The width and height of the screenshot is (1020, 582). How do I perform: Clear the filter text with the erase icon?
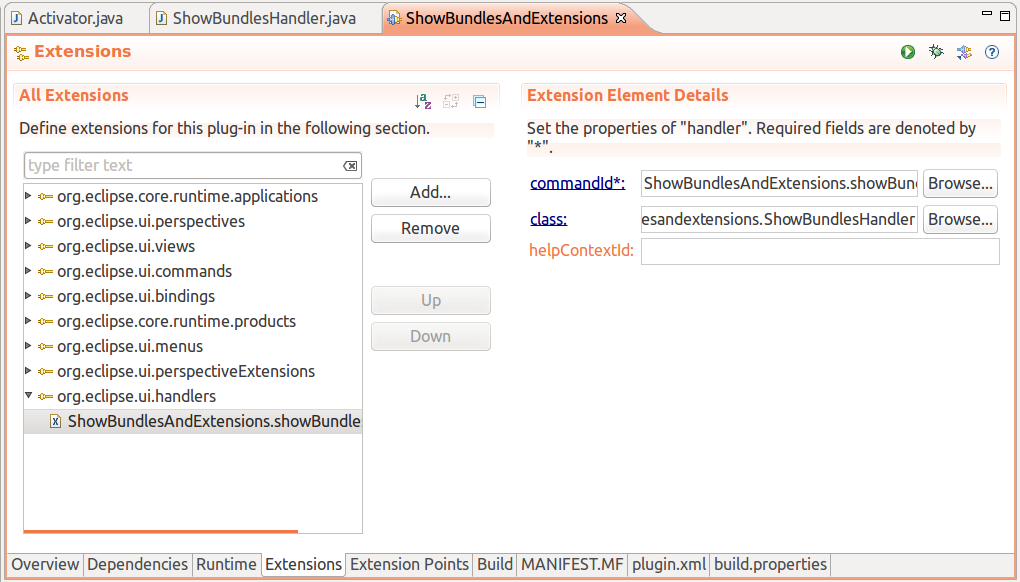[350, 166]
